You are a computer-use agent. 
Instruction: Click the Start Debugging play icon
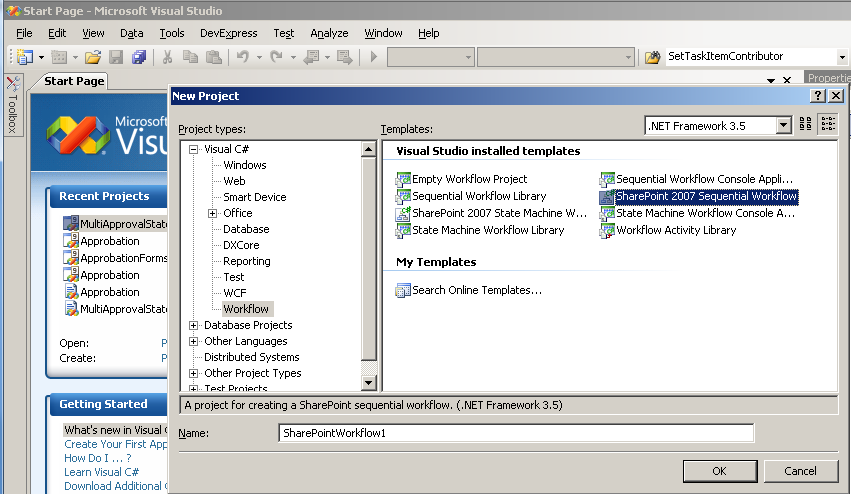pos(373,56)
